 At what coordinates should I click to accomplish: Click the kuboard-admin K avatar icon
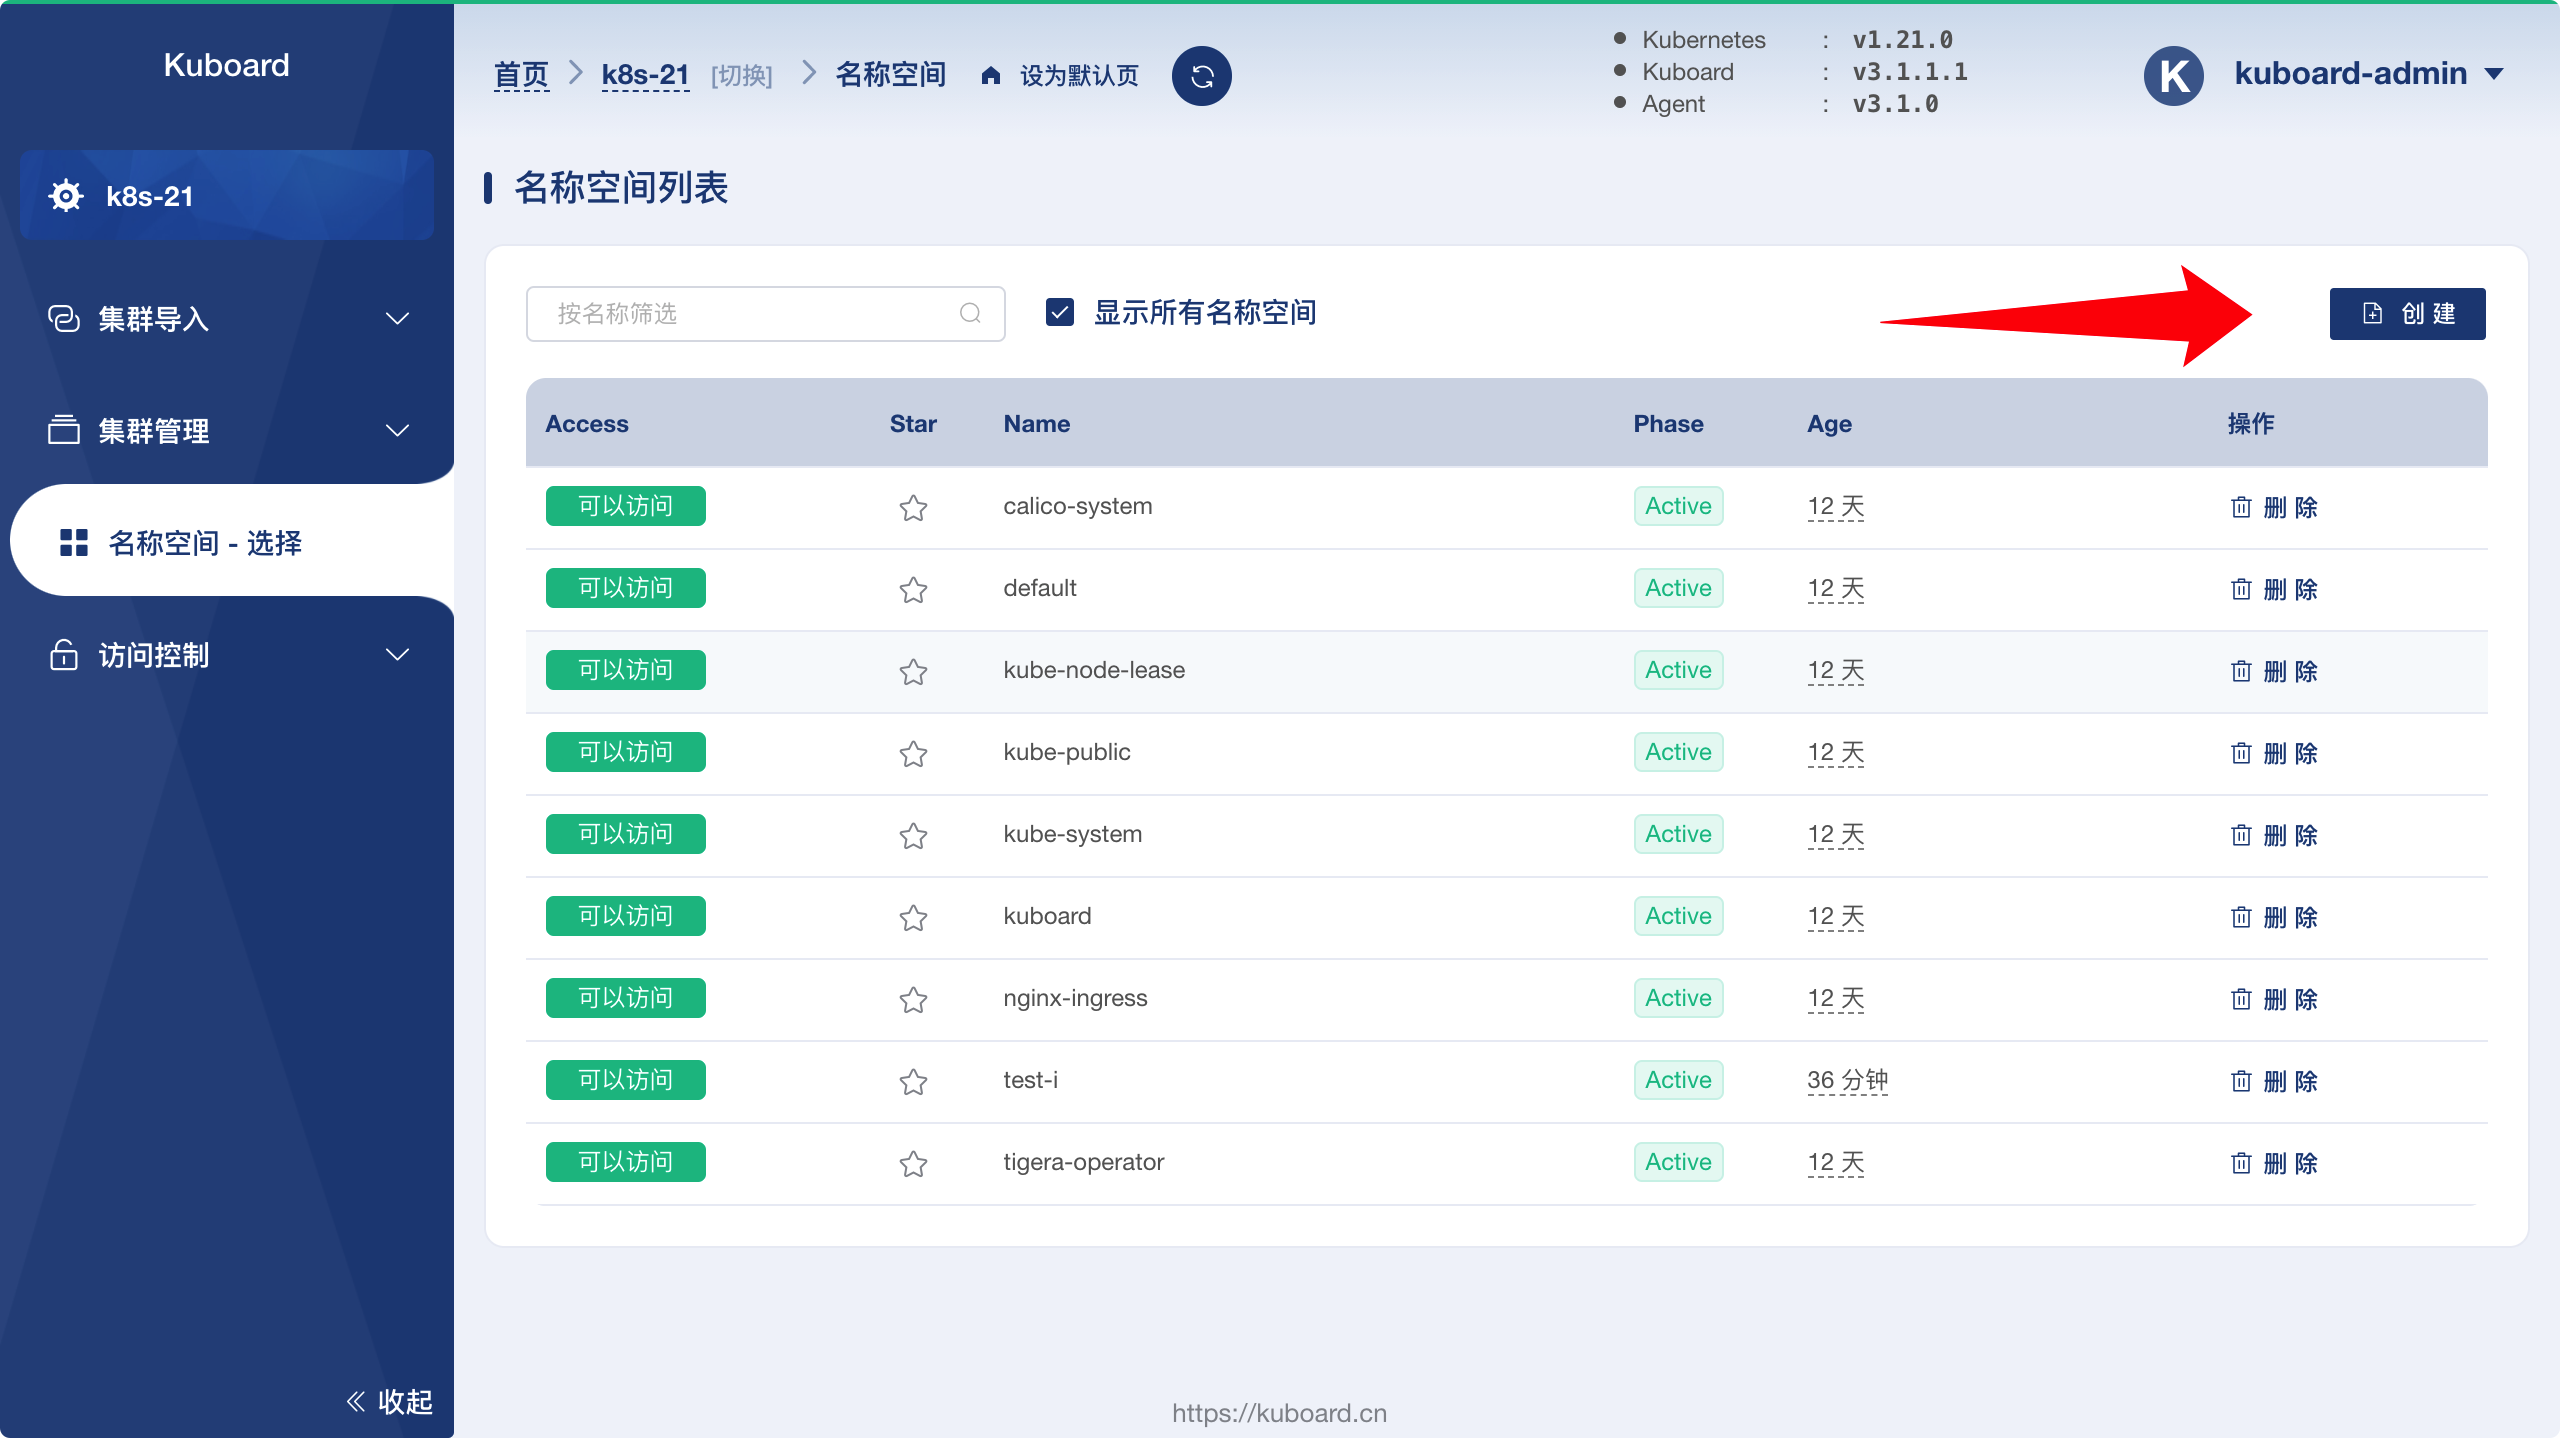coord(2174,76)
